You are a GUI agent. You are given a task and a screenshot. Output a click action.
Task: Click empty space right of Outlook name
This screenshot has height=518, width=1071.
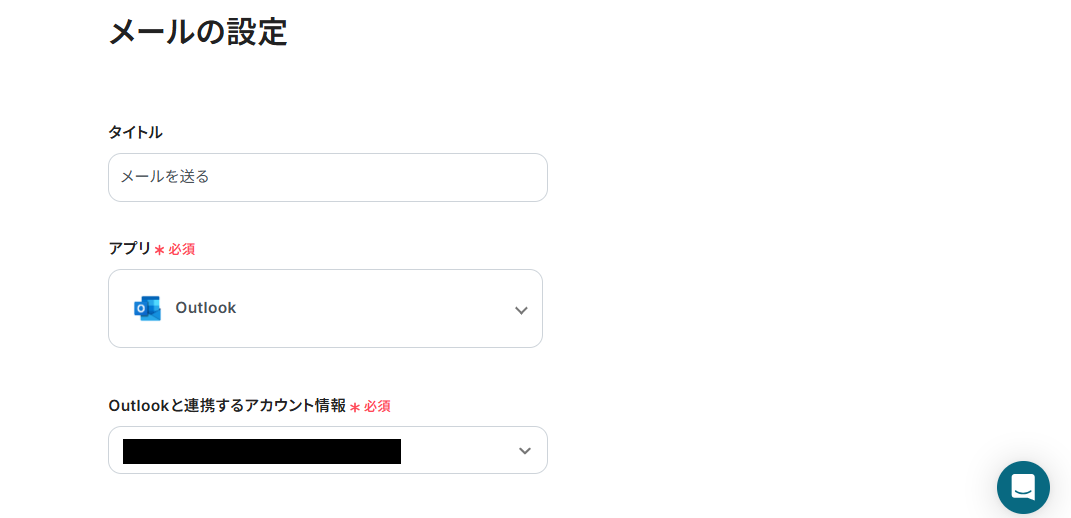click(x=380, y=308)
